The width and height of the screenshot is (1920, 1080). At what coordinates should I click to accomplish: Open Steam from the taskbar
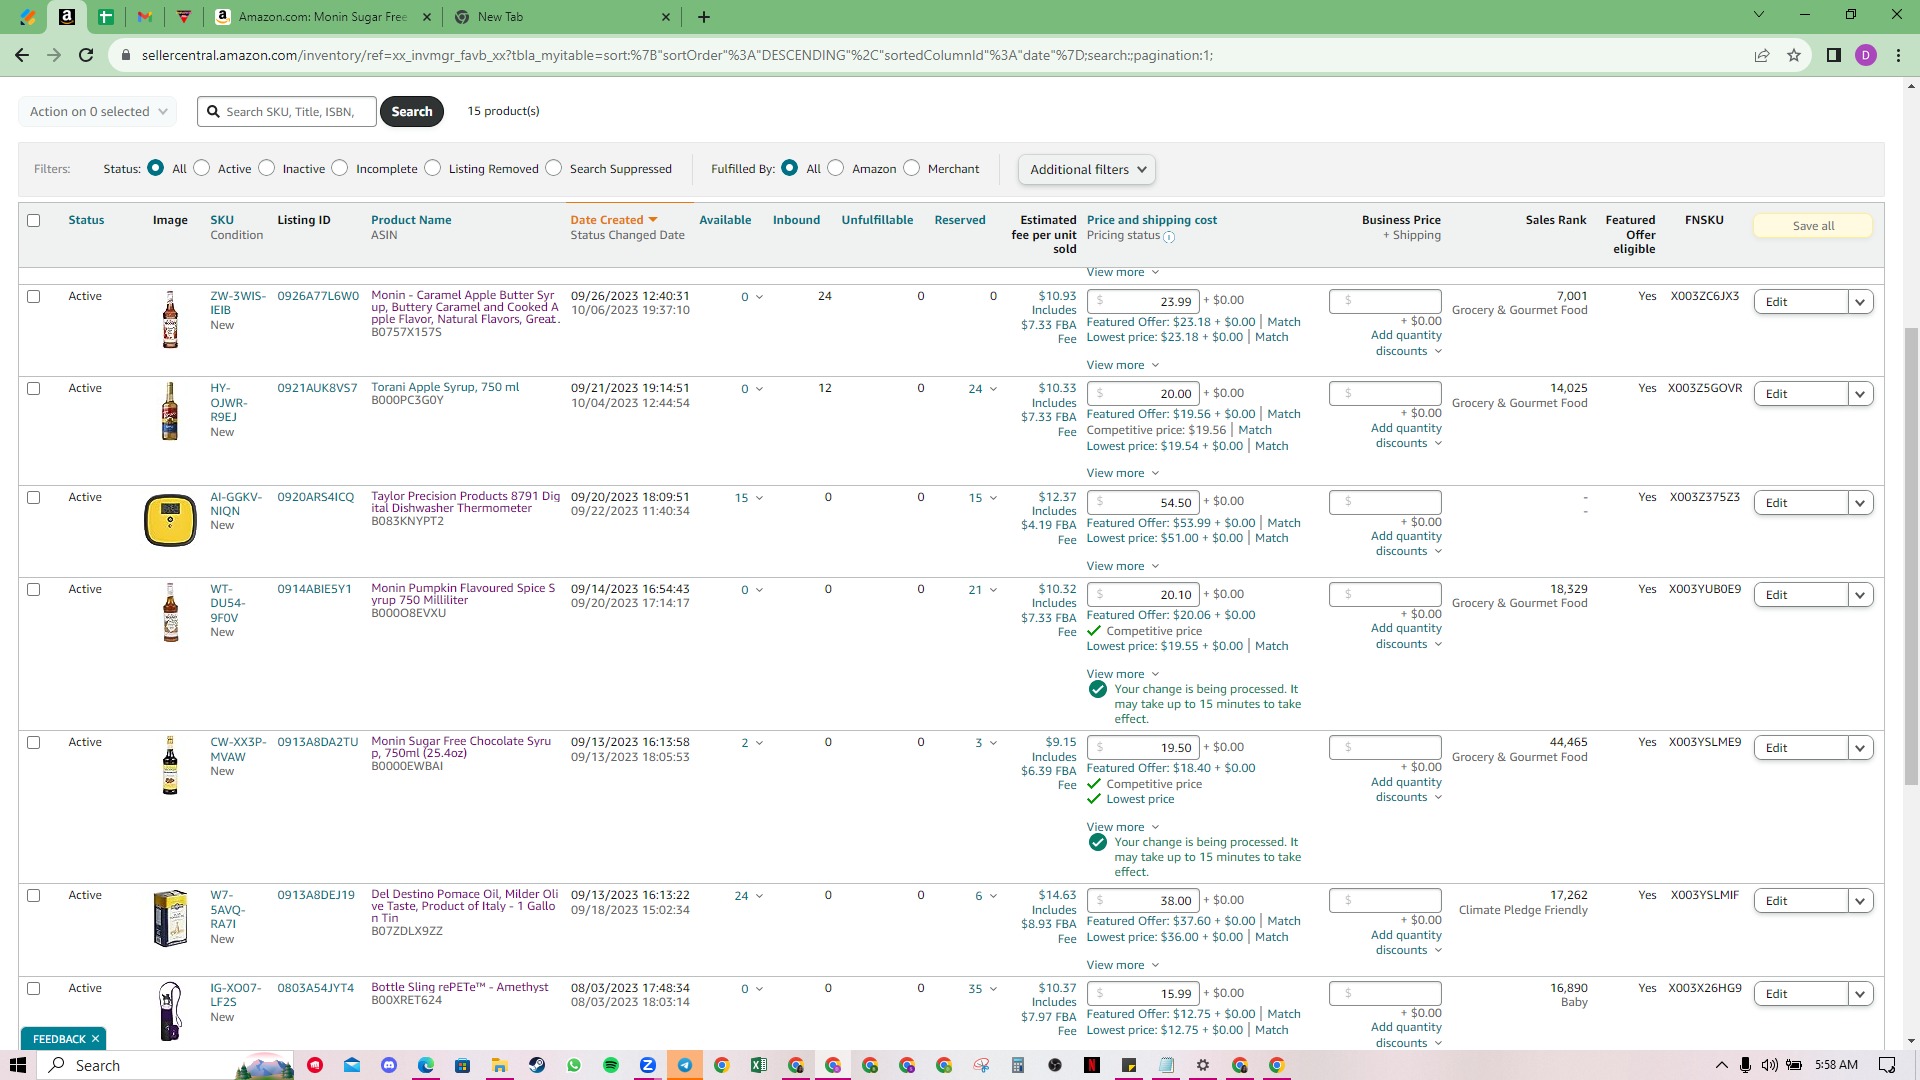pyautogui.click(x=537, y=1065)
